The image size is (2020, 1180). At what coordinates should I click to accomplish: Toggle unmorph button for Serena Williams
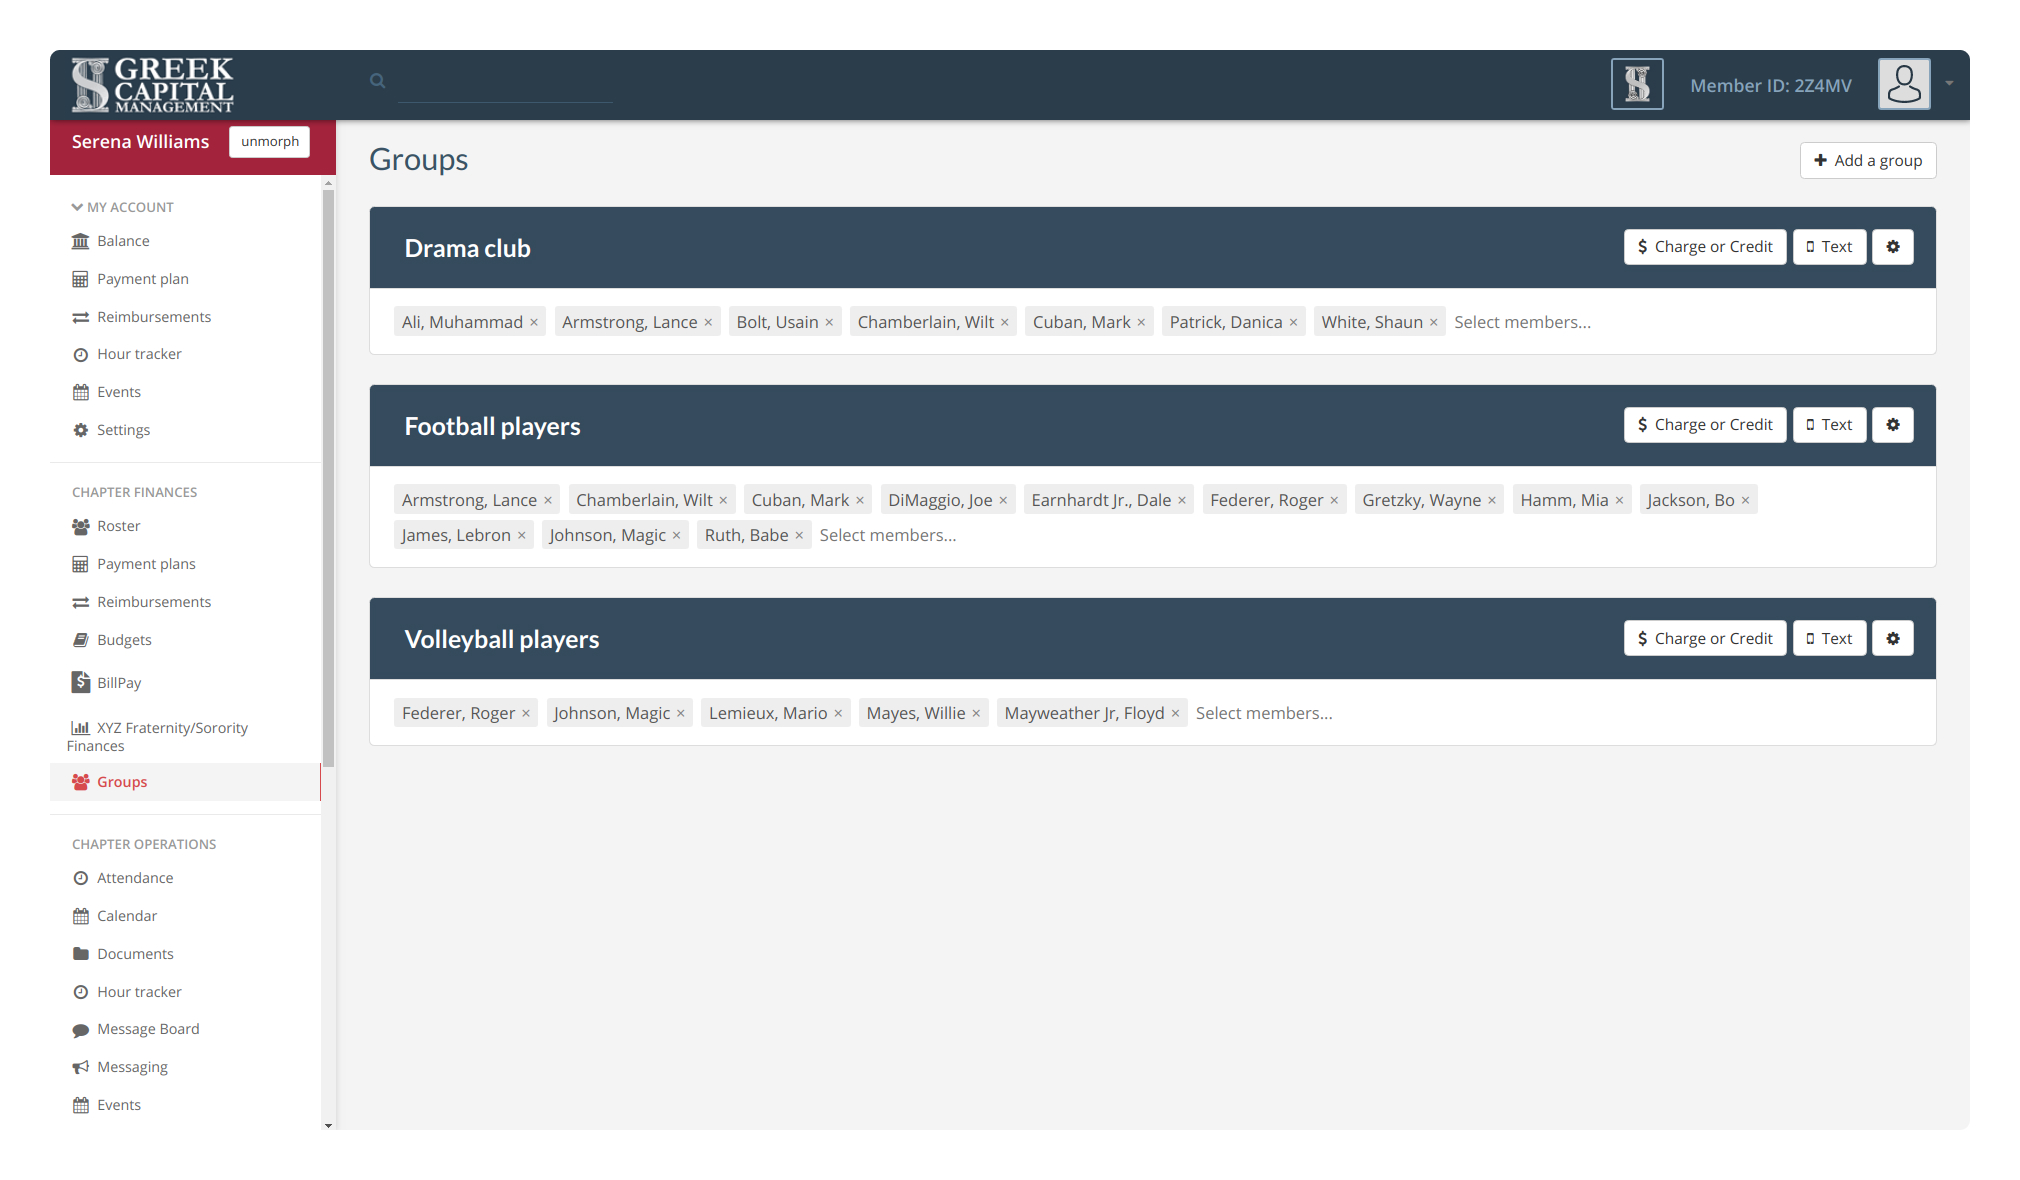[270, 140]
